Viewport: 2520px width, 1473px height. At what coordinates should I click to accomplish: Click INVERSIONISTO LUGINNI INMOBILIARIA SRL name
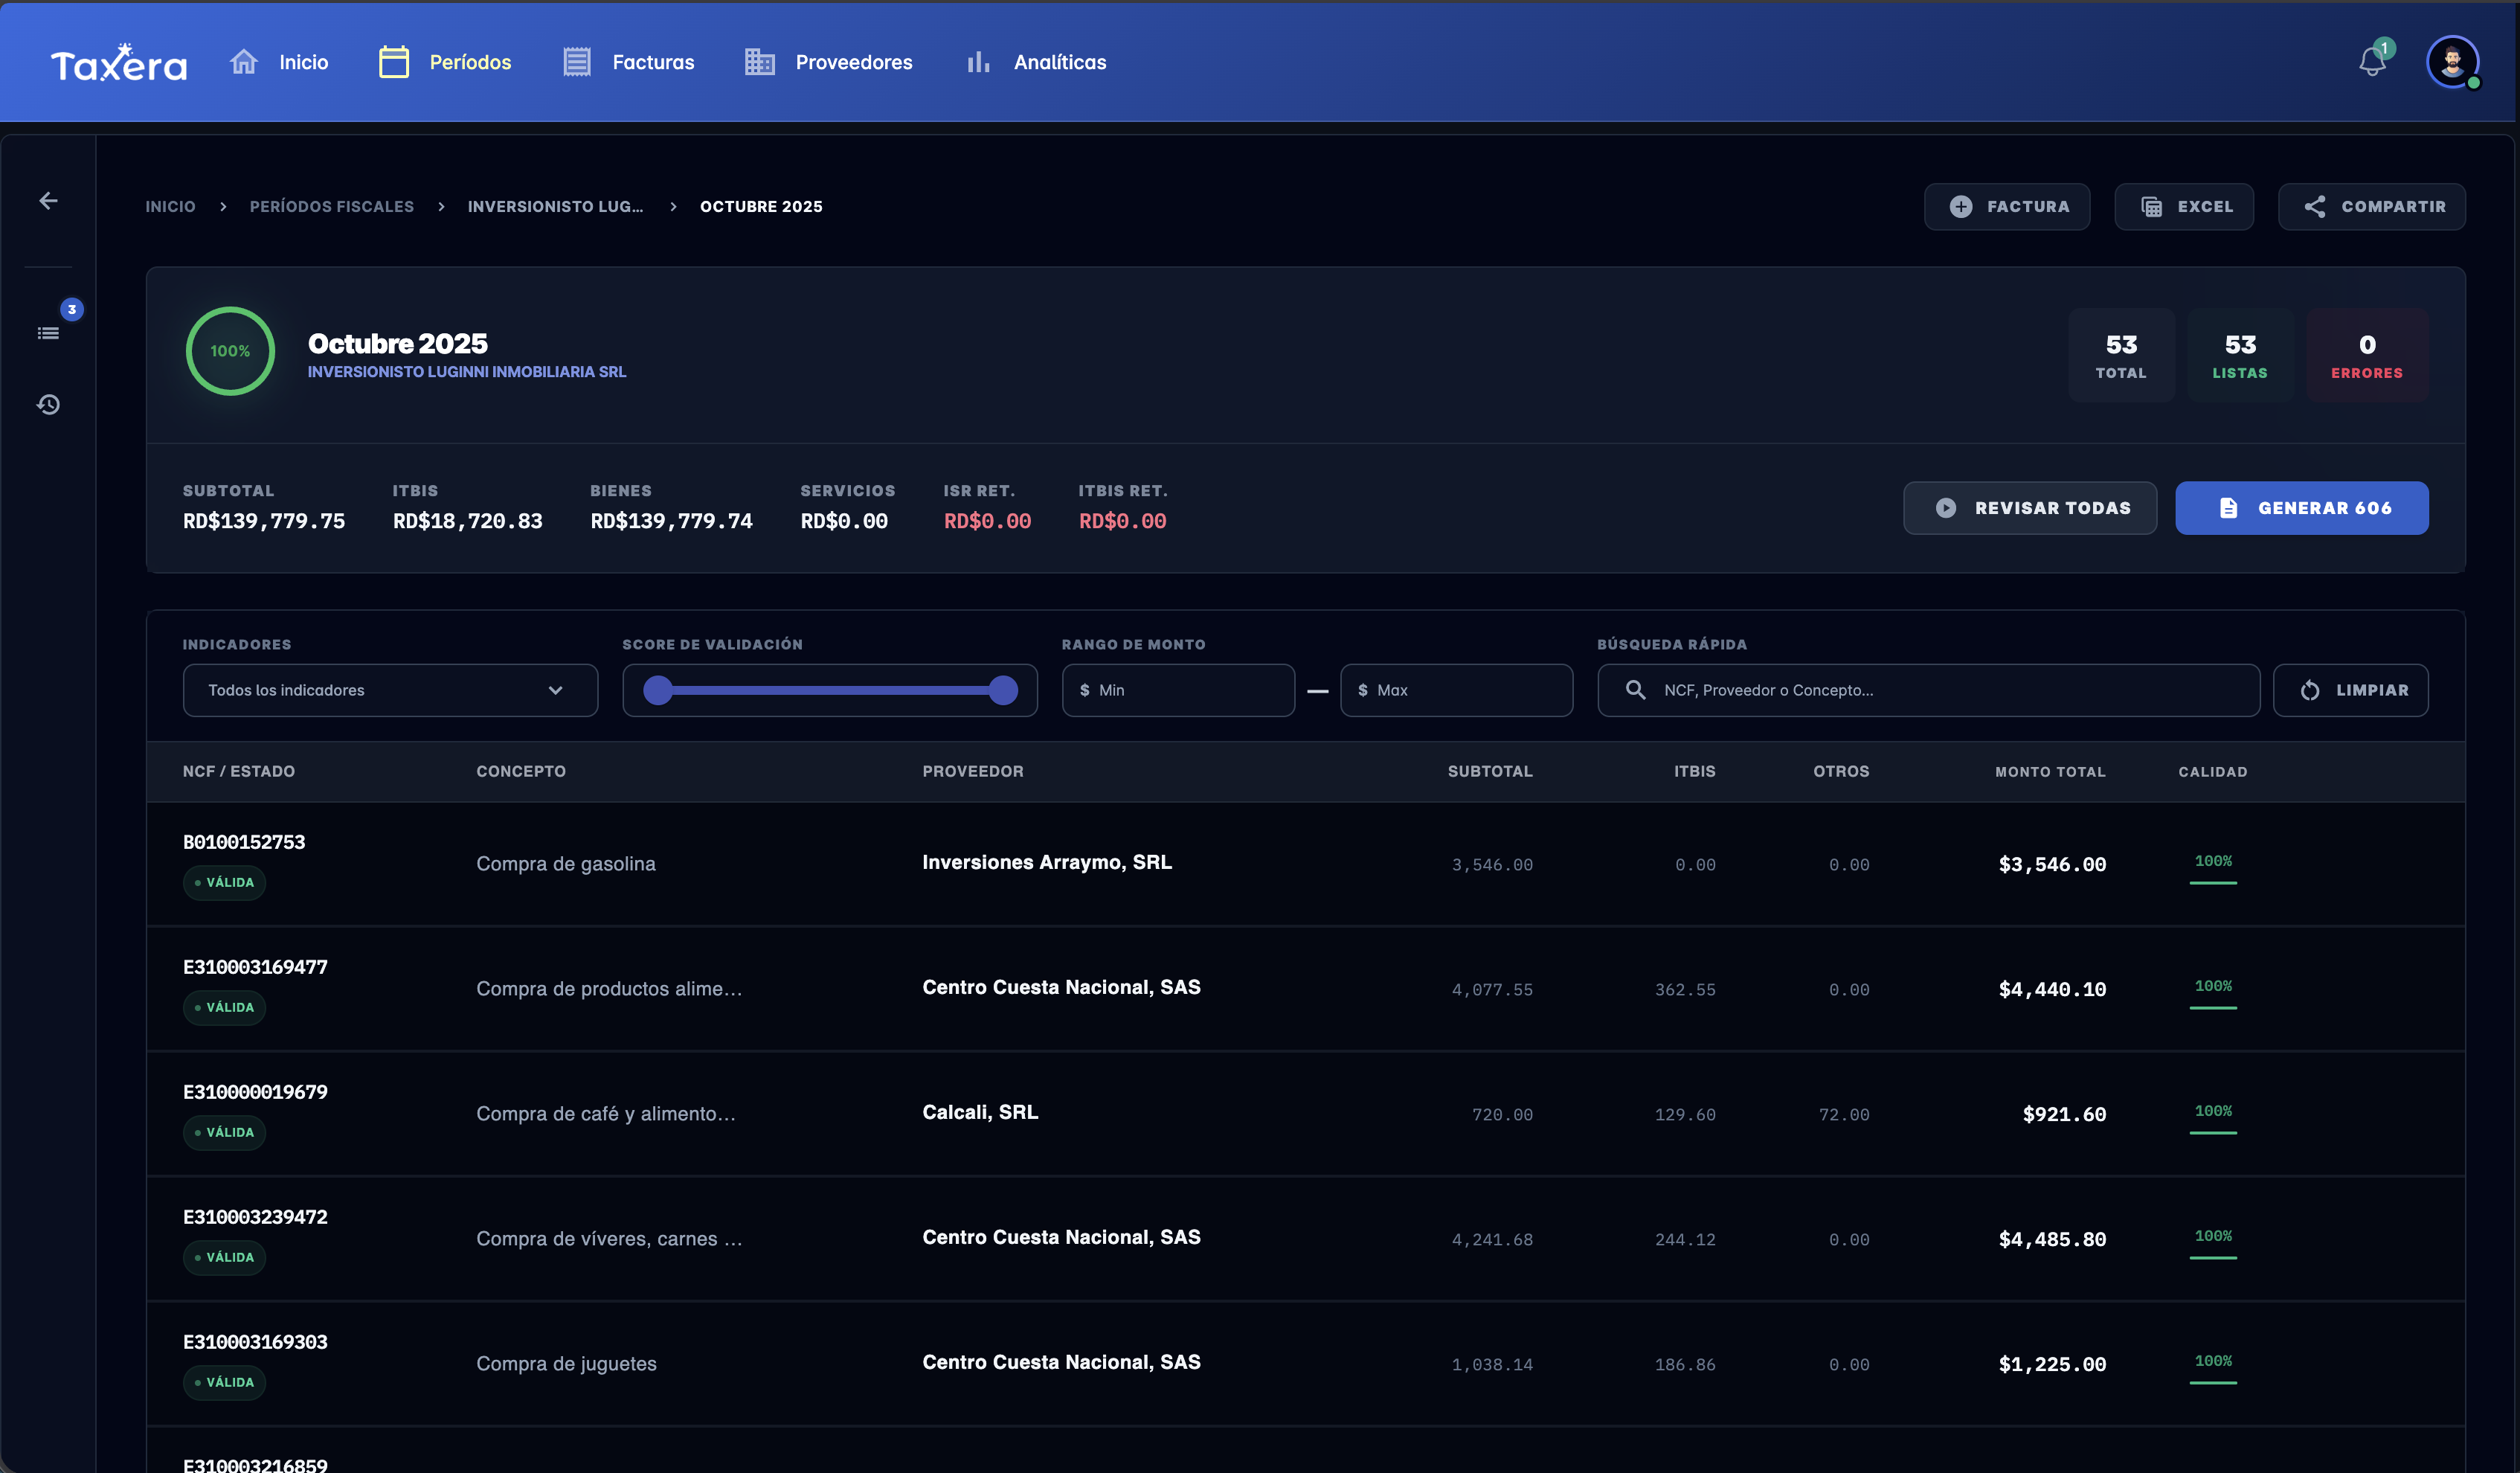point(467,371)
